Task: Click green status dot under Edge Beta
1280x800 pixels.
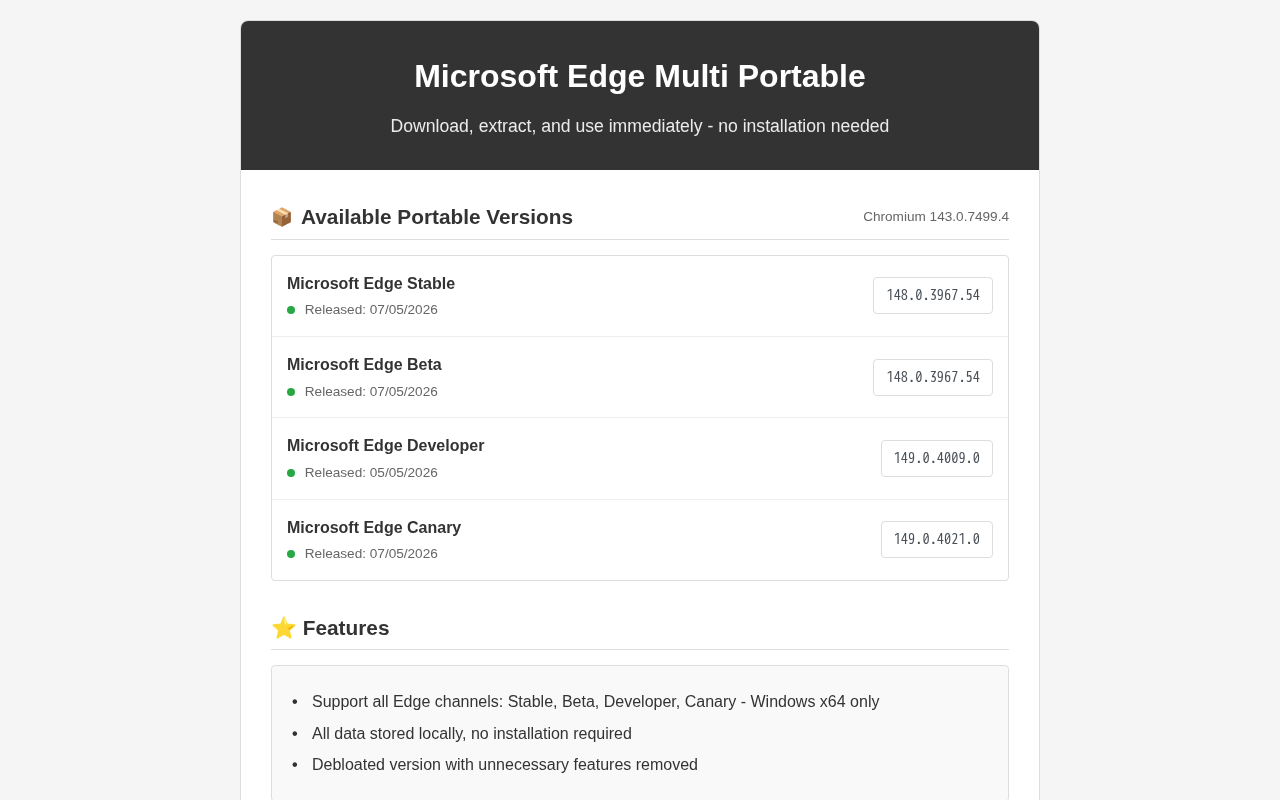Action: 291,392
